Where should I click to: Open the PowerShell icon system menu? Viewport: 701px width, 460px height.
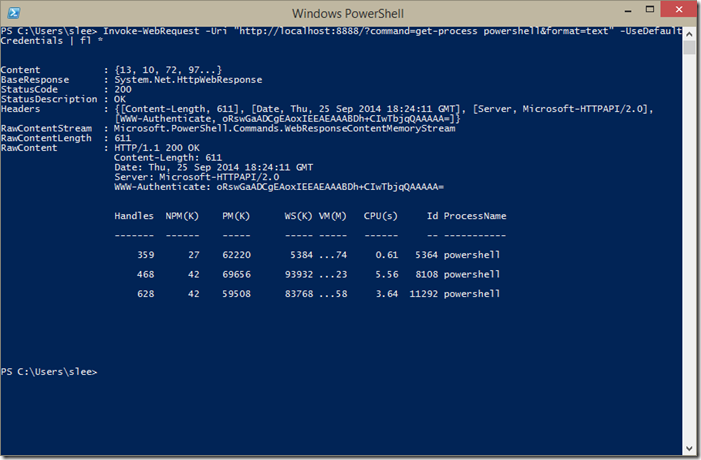(12, 13)
